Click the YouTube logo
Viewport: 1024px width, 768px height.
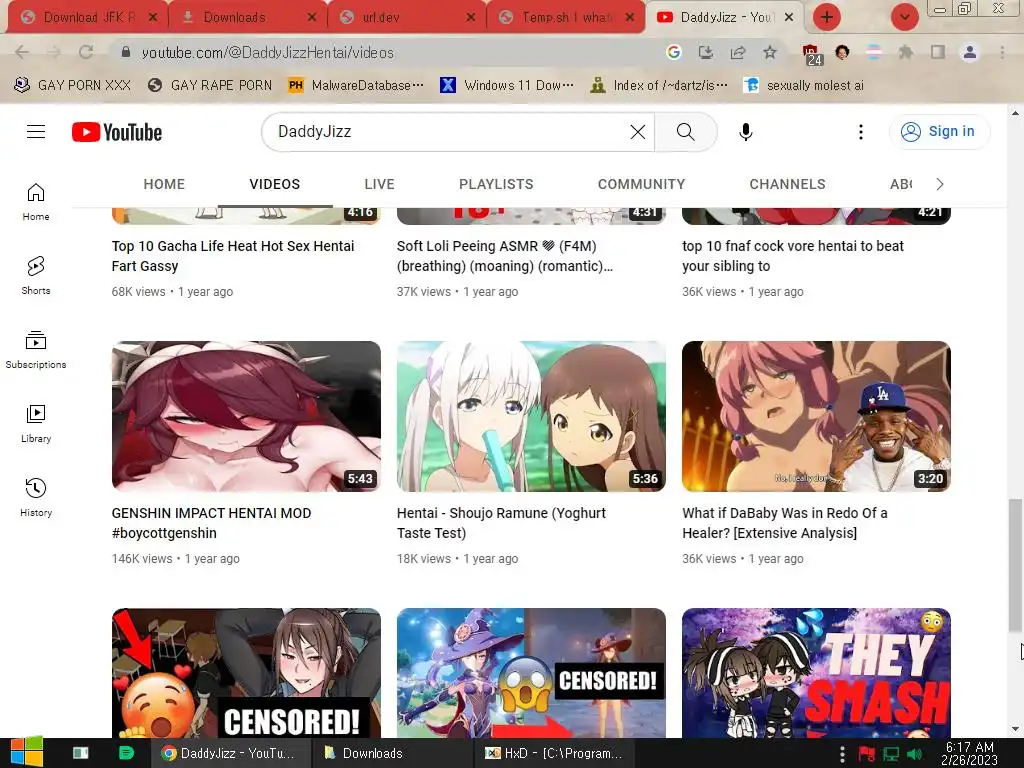117,132
